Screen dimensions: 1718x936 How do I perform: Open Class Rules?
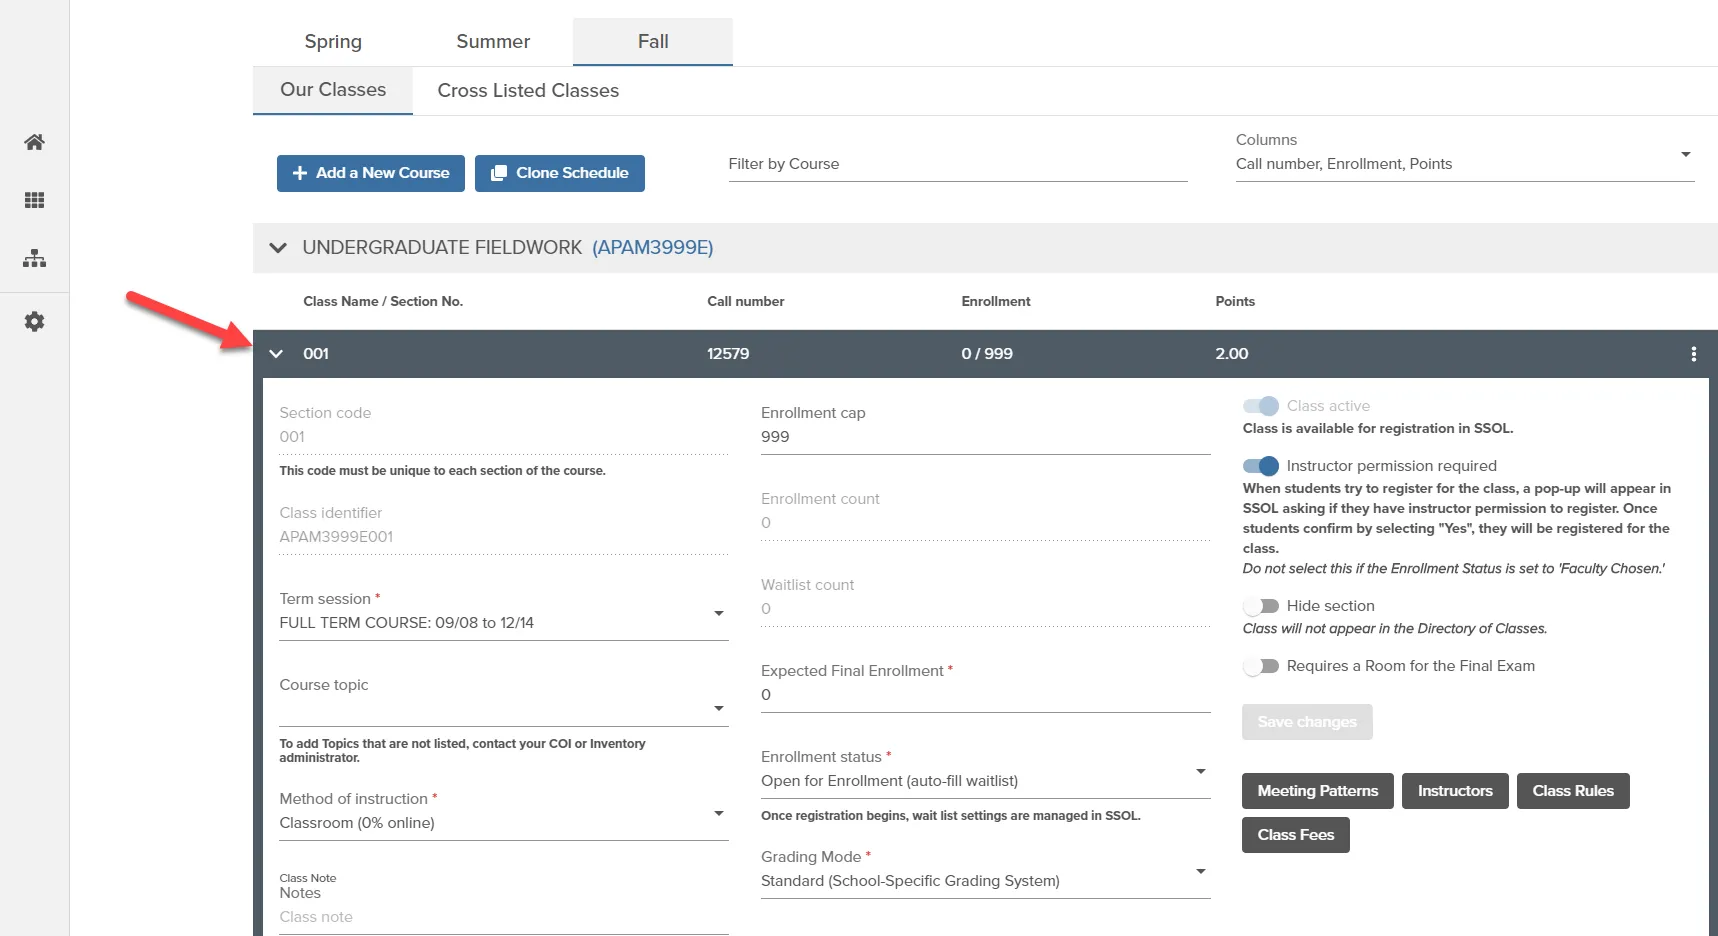pos(1573,791)
